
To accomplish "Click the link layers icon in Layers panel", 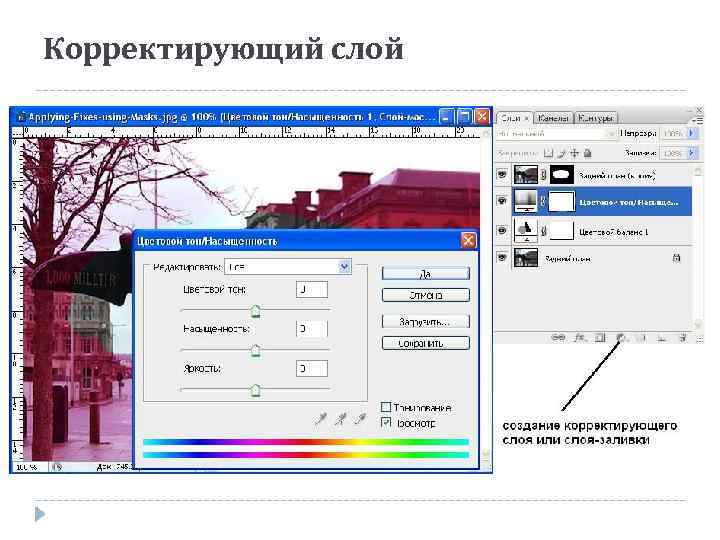I will point(558,337).
